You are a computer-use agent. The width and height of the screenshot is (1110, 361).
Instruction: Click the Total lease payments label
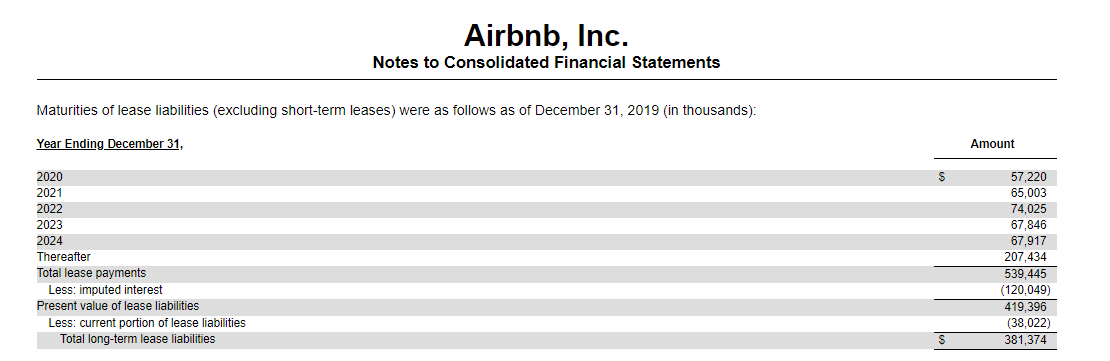click(91, 273)
